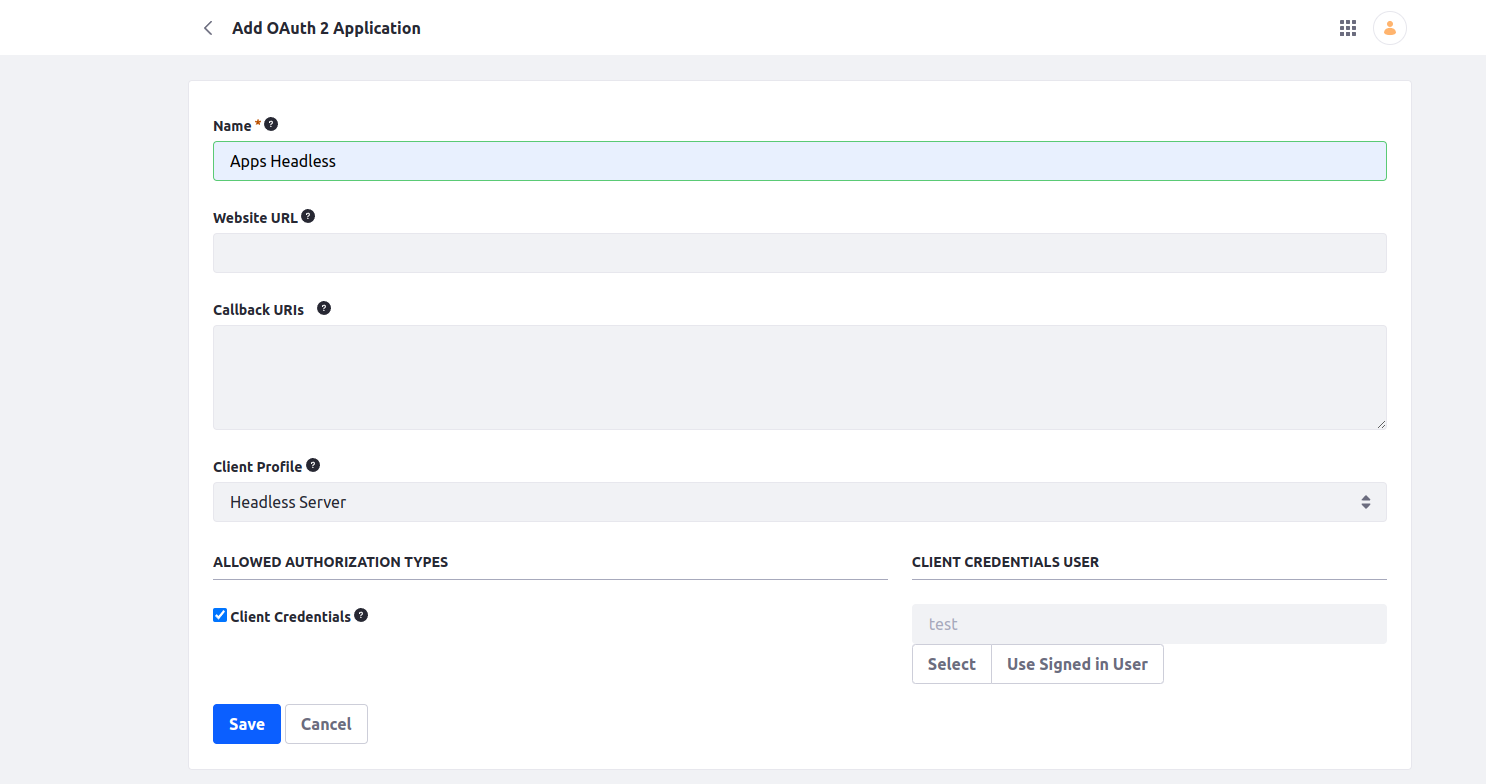1486x784 pixels.
Task: Click the Website URL label
Action: pyautogui.click(x=255, y=217)
